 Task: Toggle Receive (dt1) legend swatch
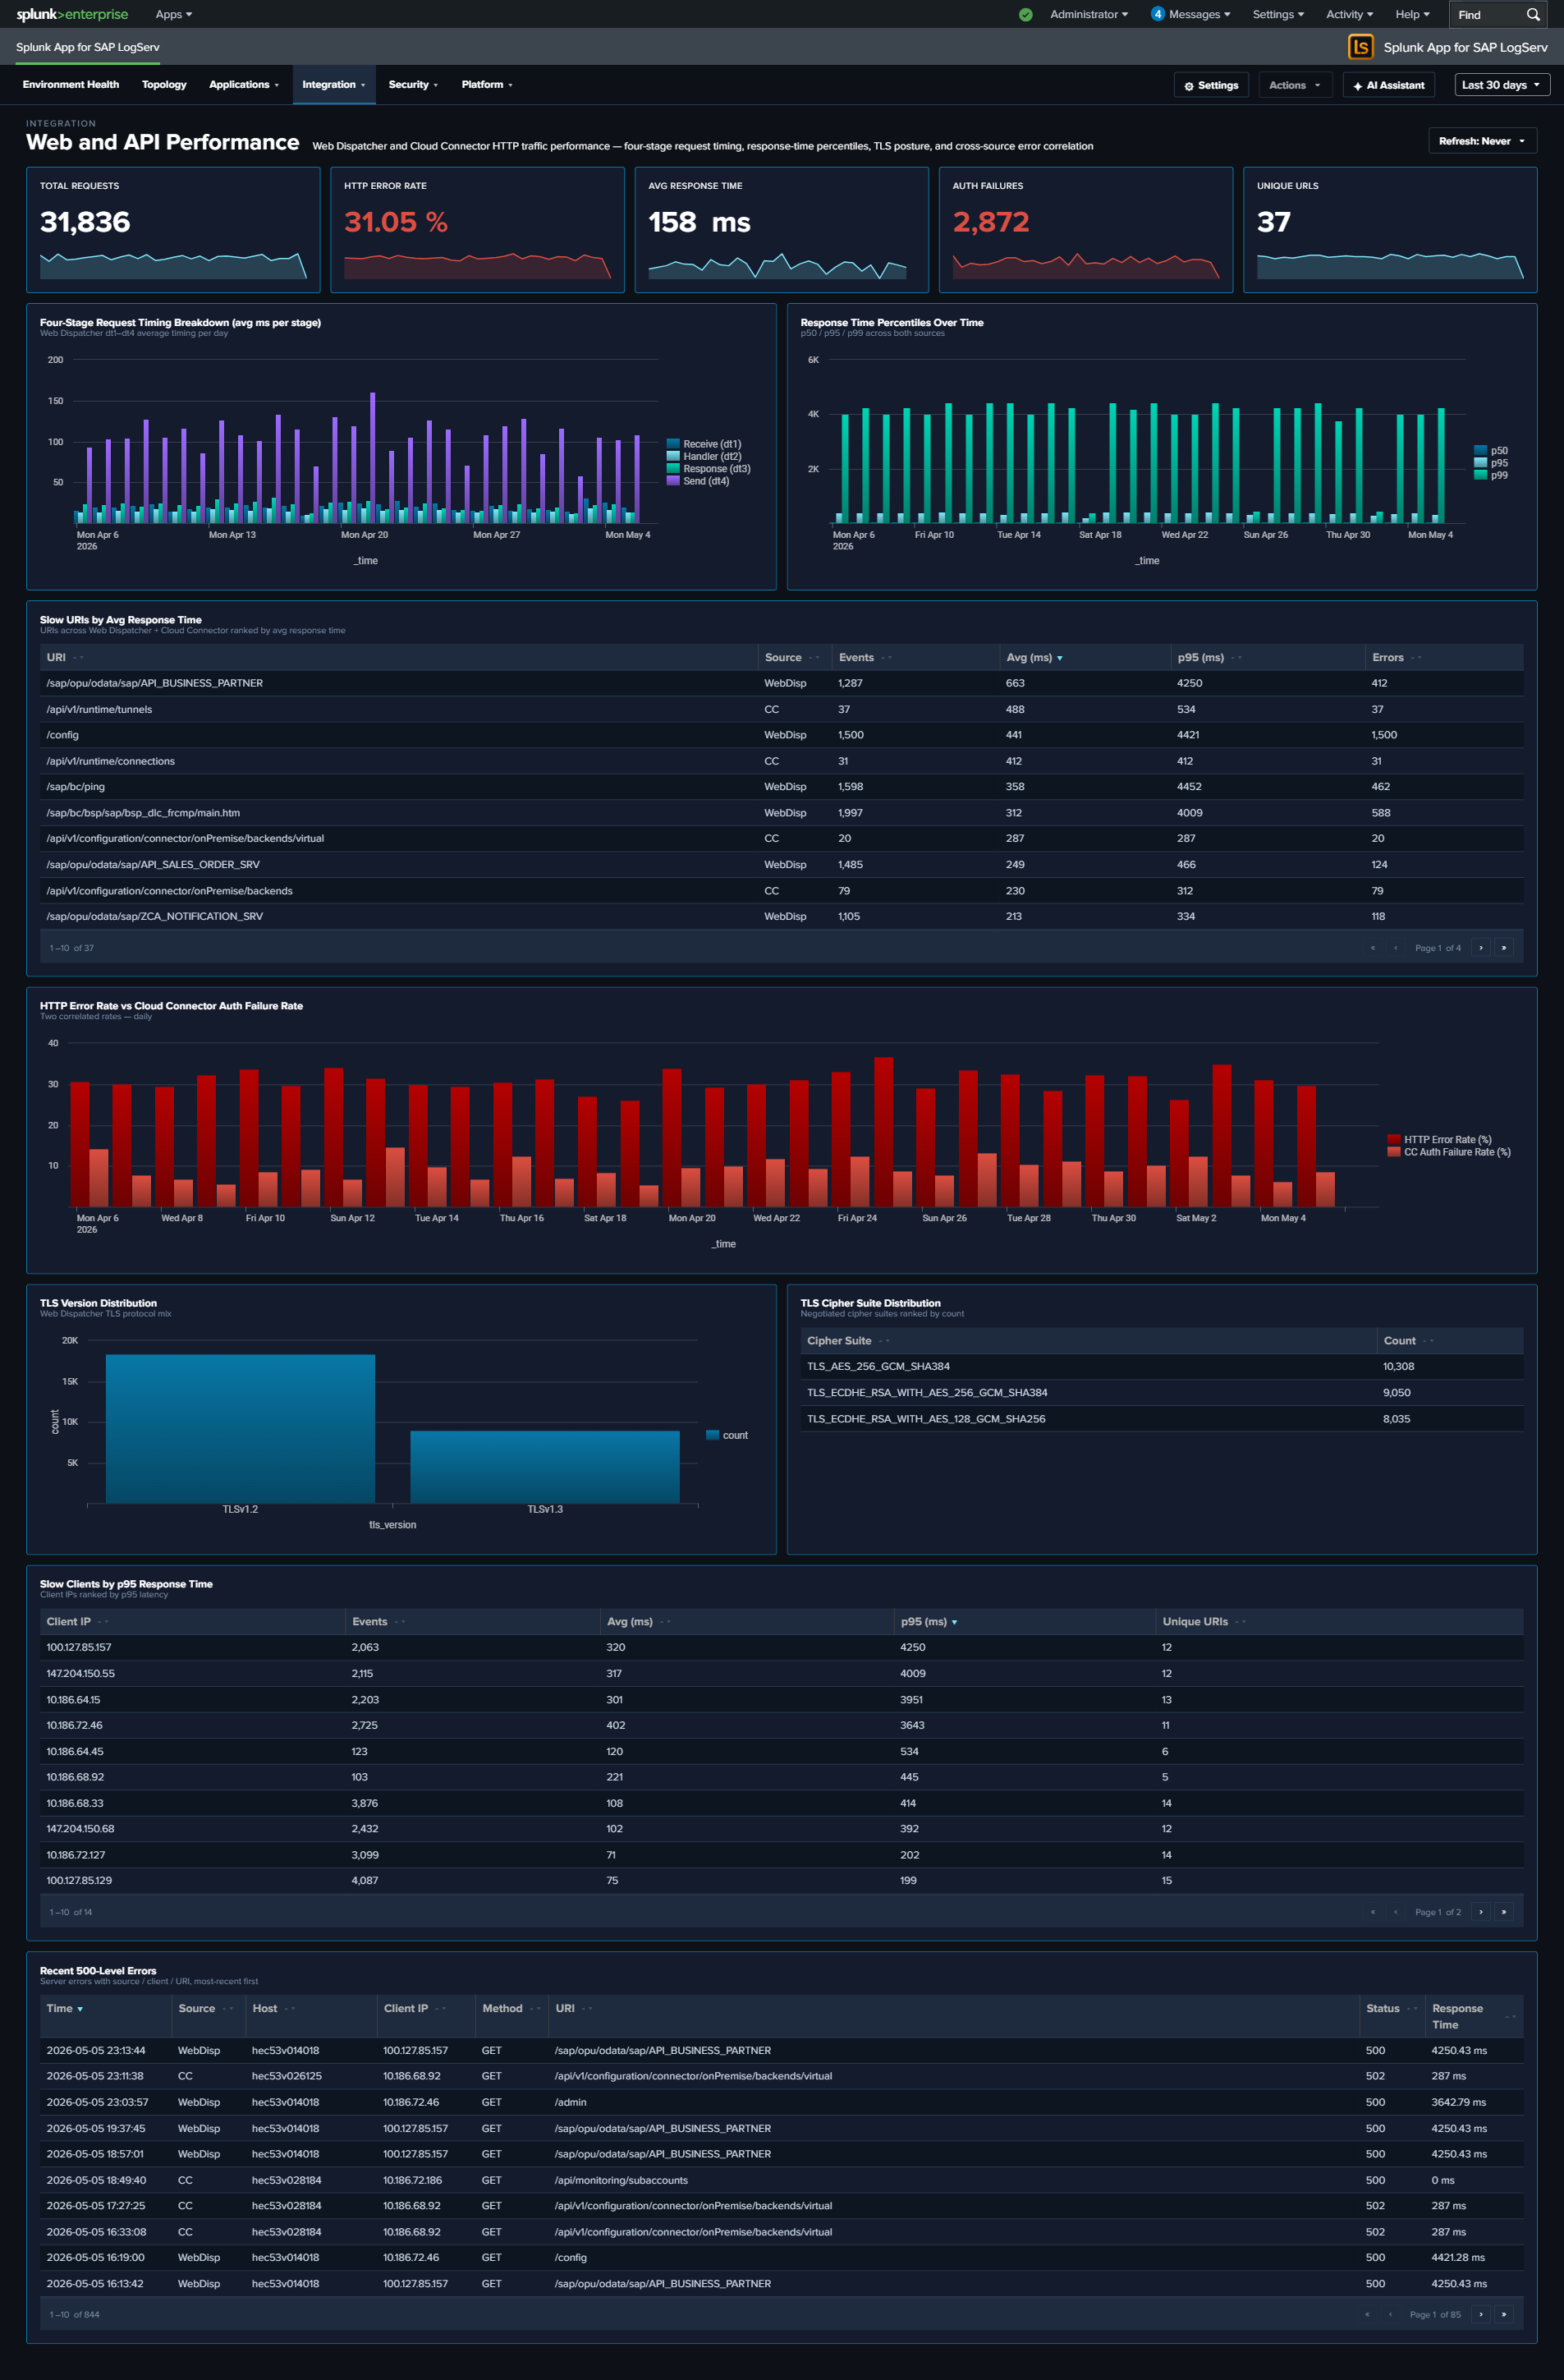point(673,444)
